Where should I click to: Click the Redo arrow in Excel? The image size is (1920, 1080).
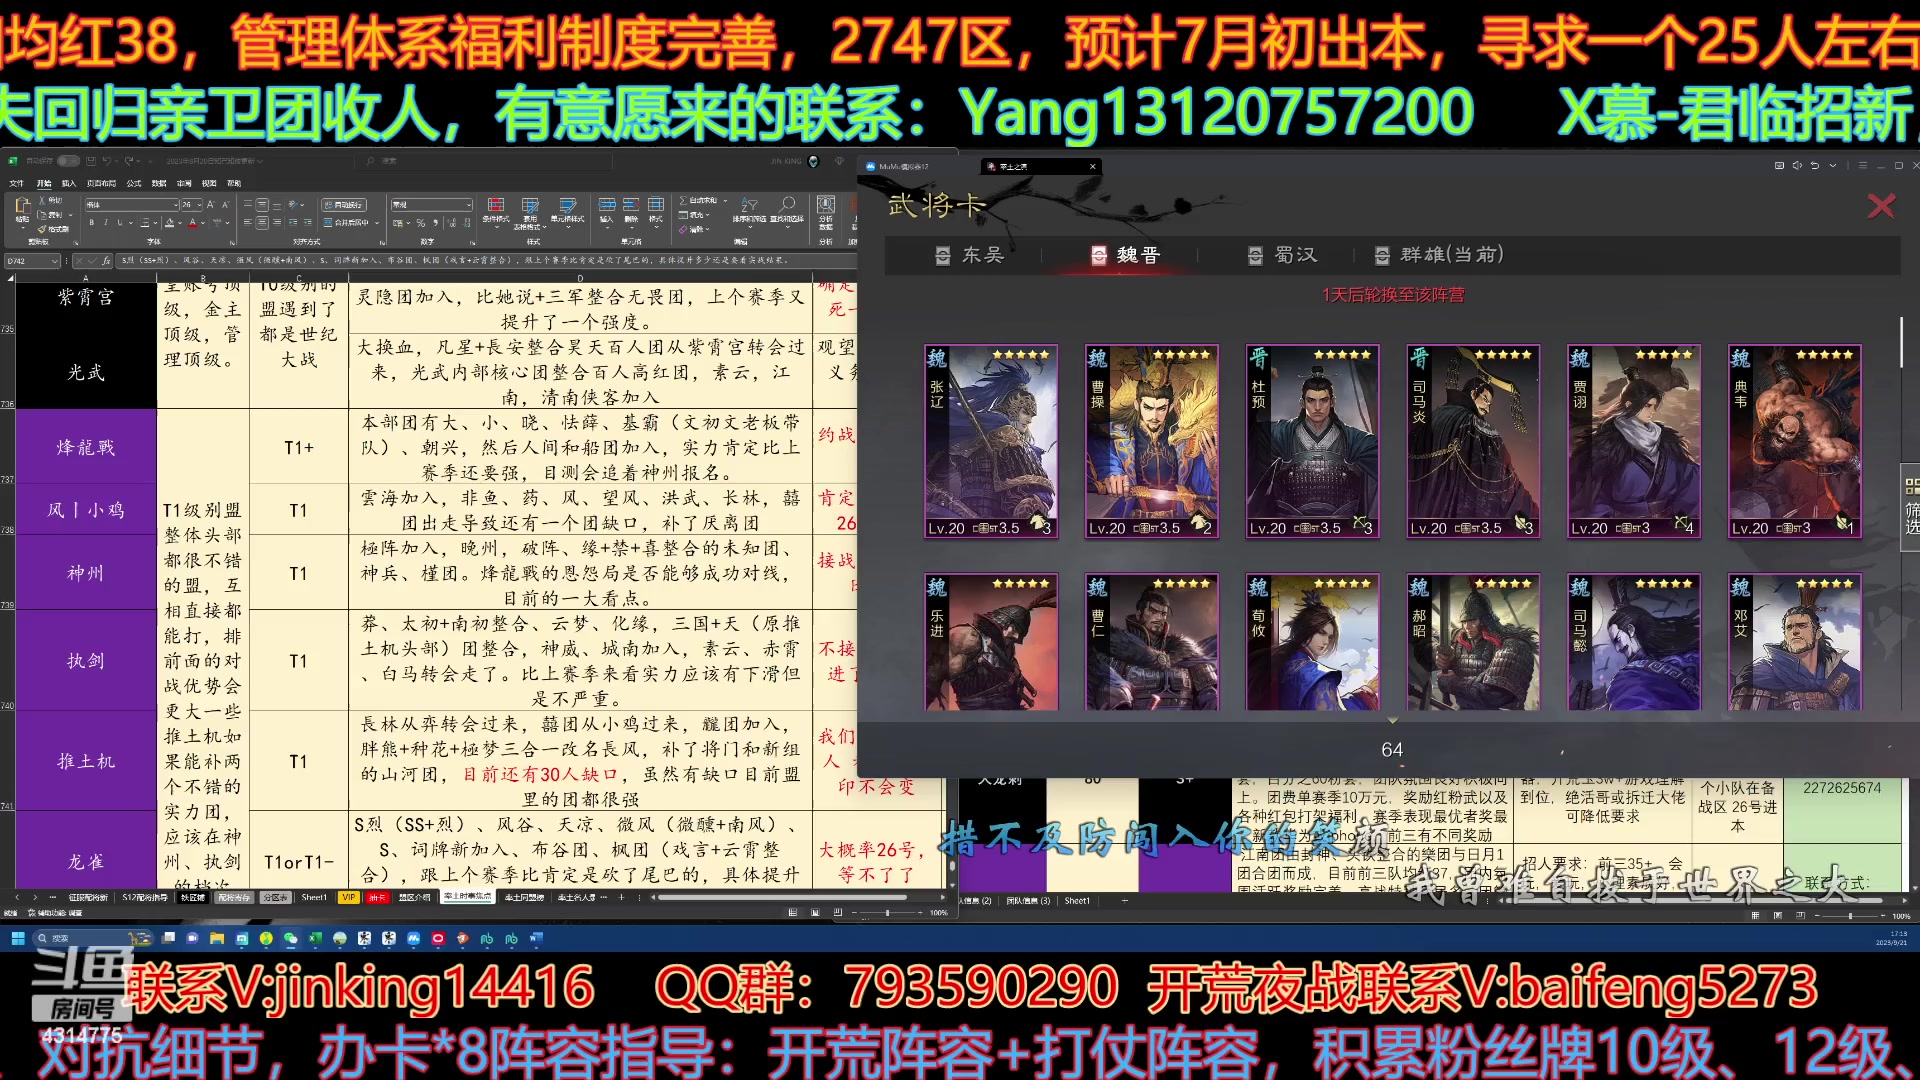pos(129,161)
